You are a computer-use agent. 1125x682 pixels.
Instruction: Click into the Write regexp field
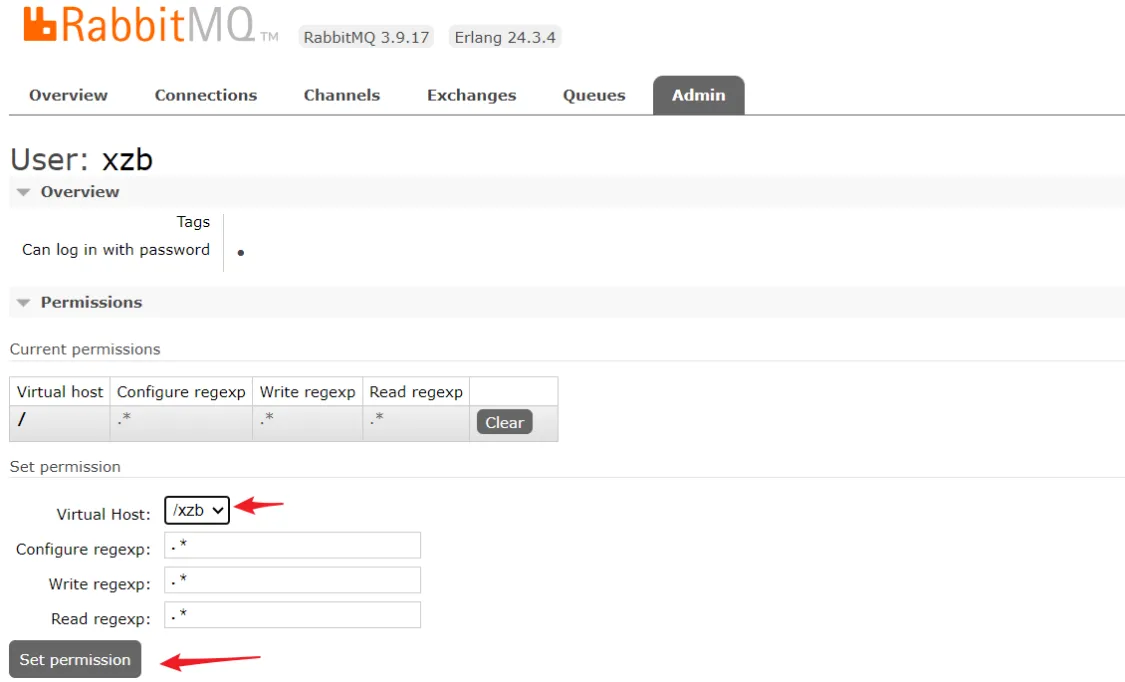(292, 580)
